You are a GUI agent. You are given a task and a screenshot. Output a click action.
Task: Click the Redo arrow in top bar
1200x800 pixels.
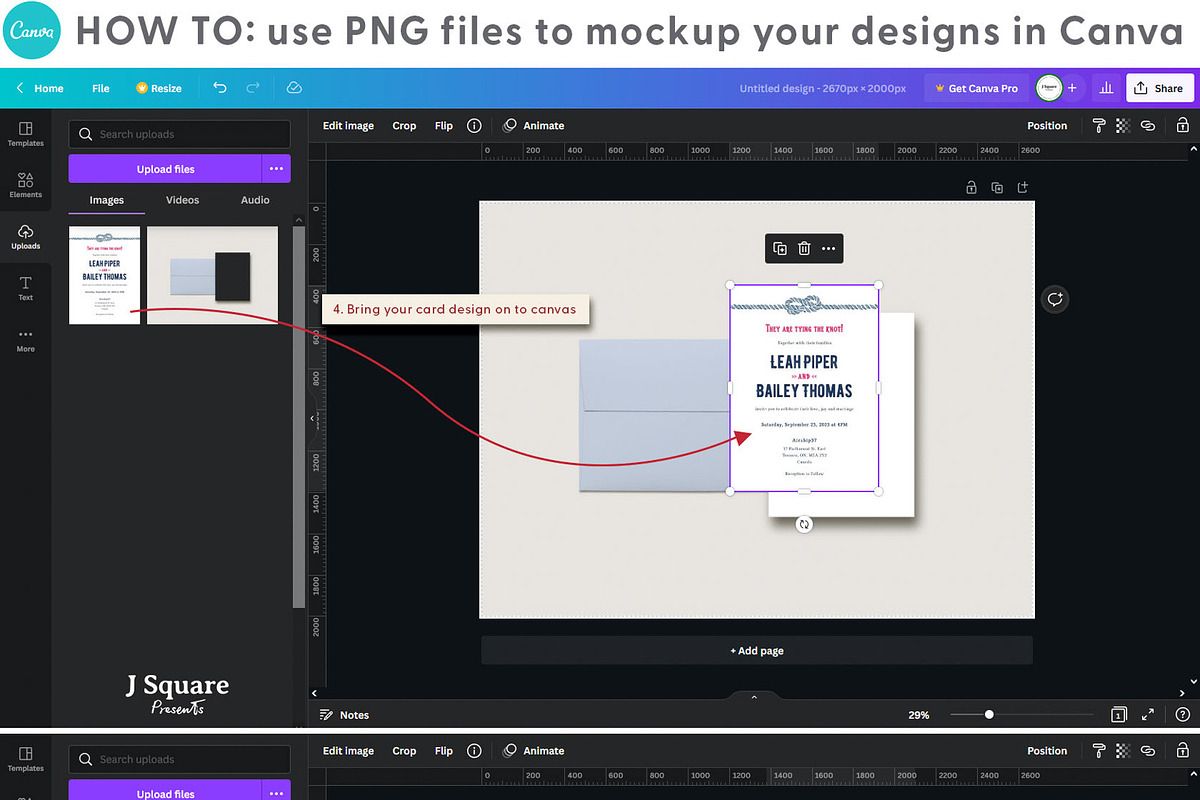point(253,88)
